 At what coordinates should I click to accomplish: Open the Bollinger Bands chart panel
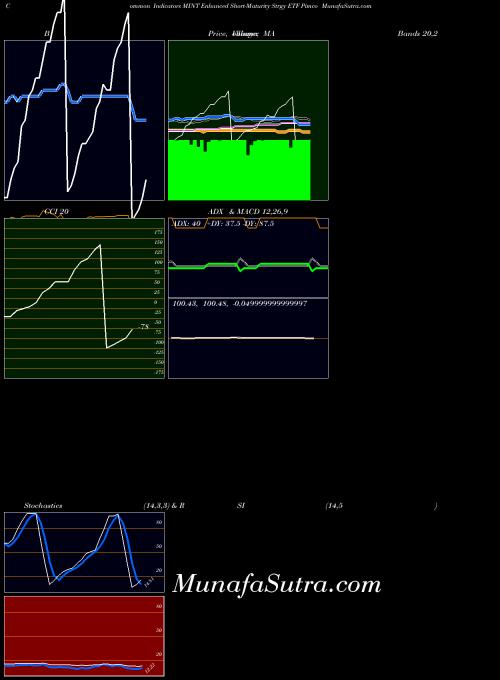[x=85, y=120]
